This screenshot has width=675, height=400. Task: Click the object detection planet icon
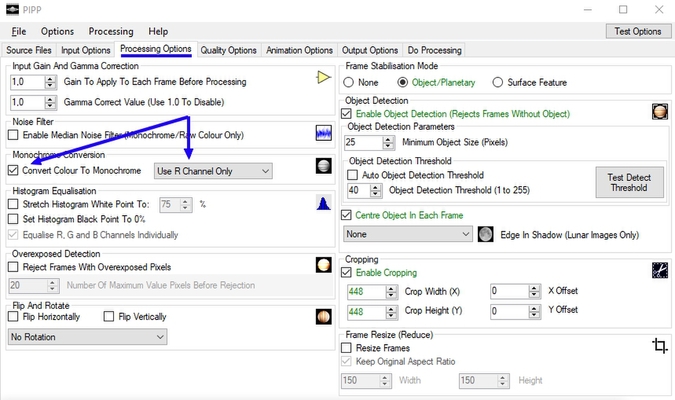click(659, 112)
